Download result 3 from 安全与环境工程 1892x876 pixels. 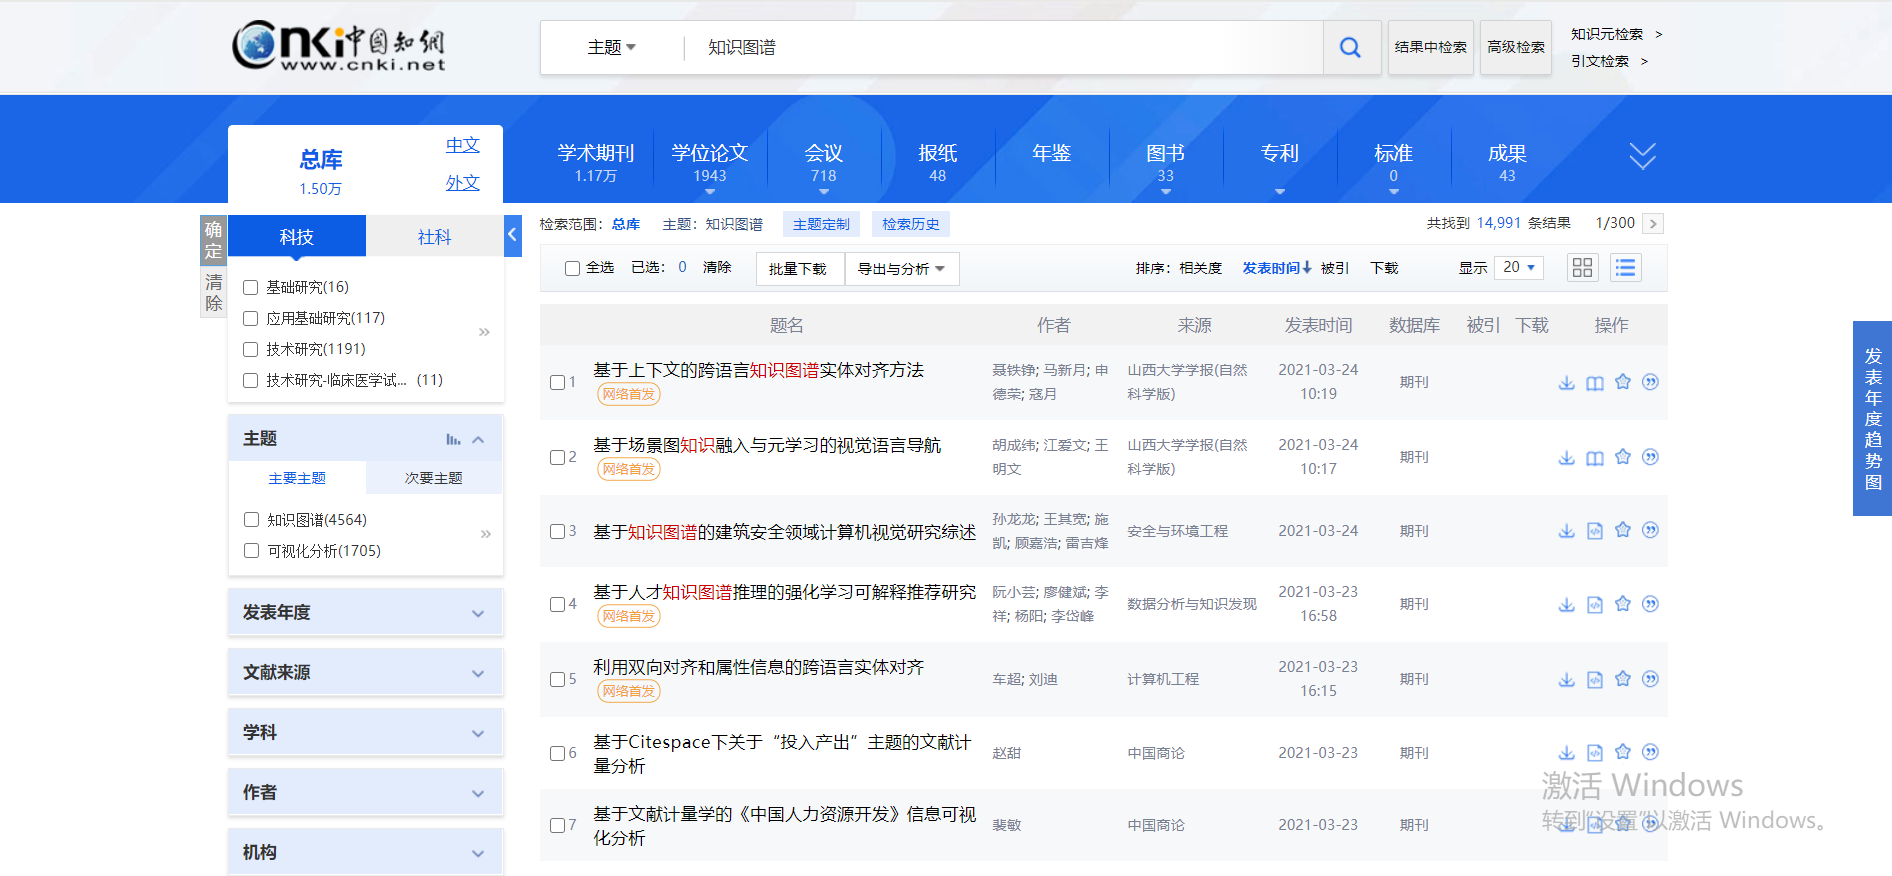[1567, 531]
